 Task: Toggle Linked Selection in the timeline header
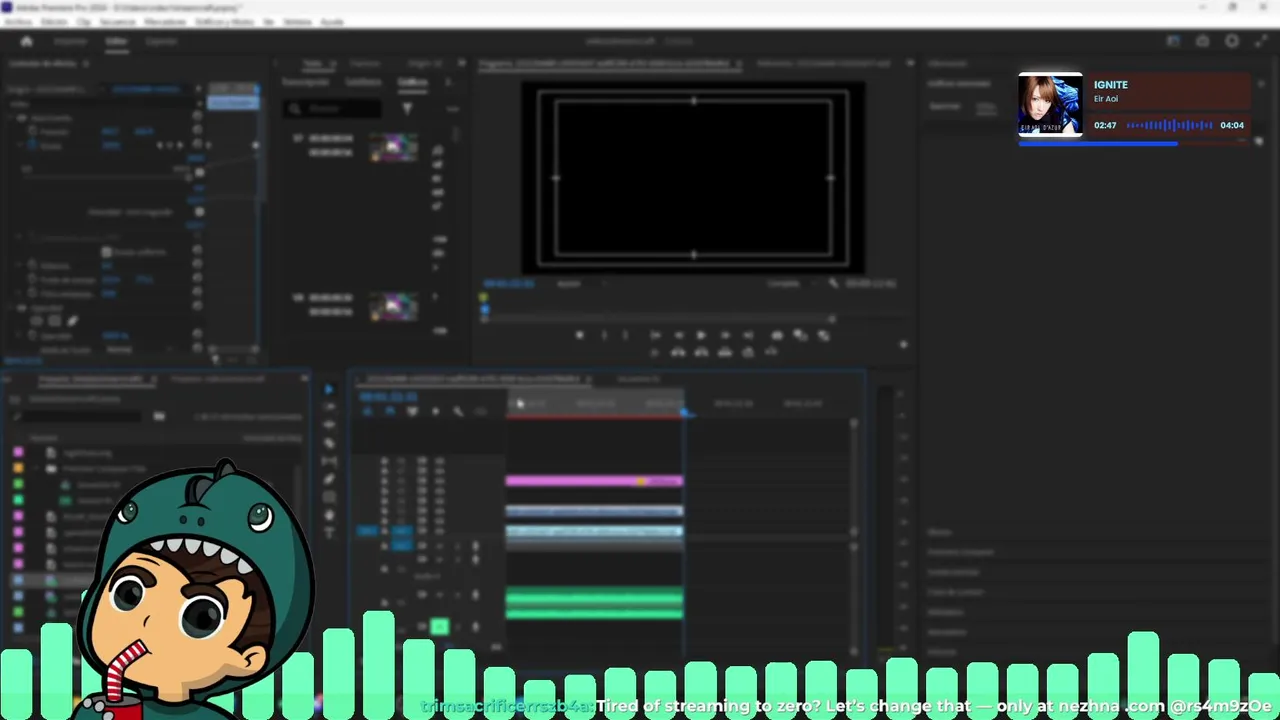coord(412,411)
